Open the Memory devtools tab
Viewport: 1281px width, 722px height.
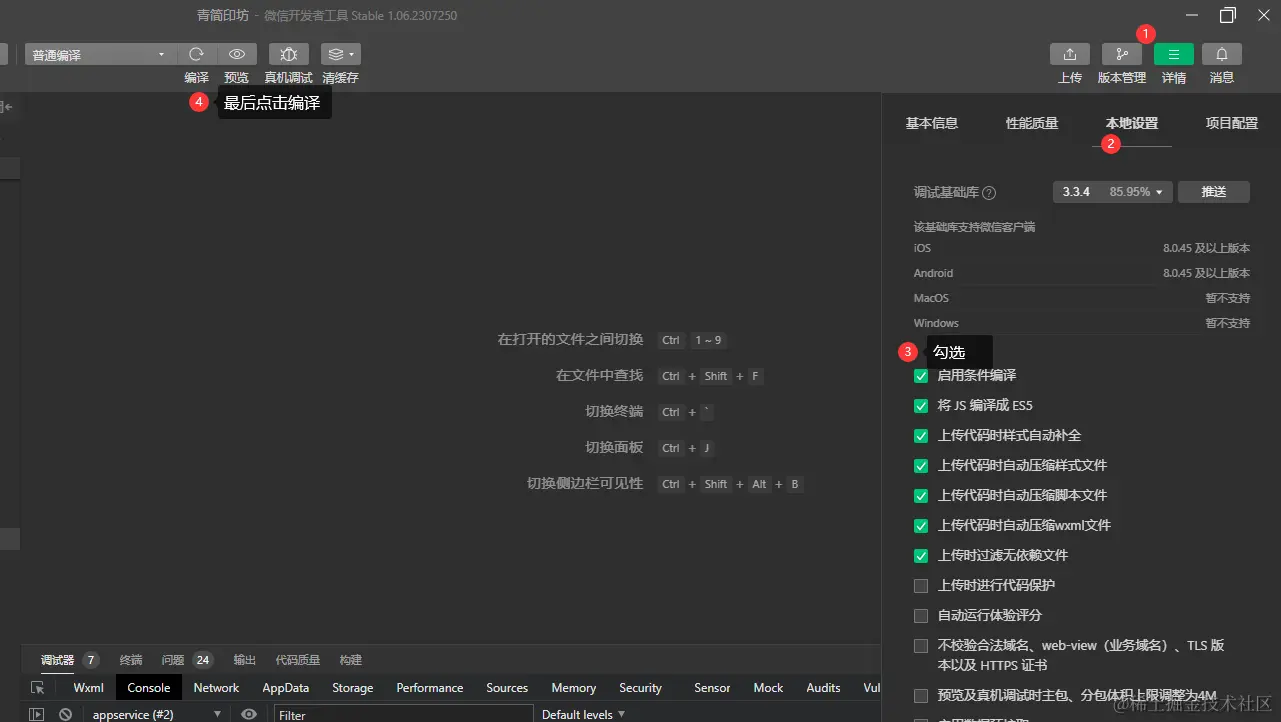[x=574, y=688]
